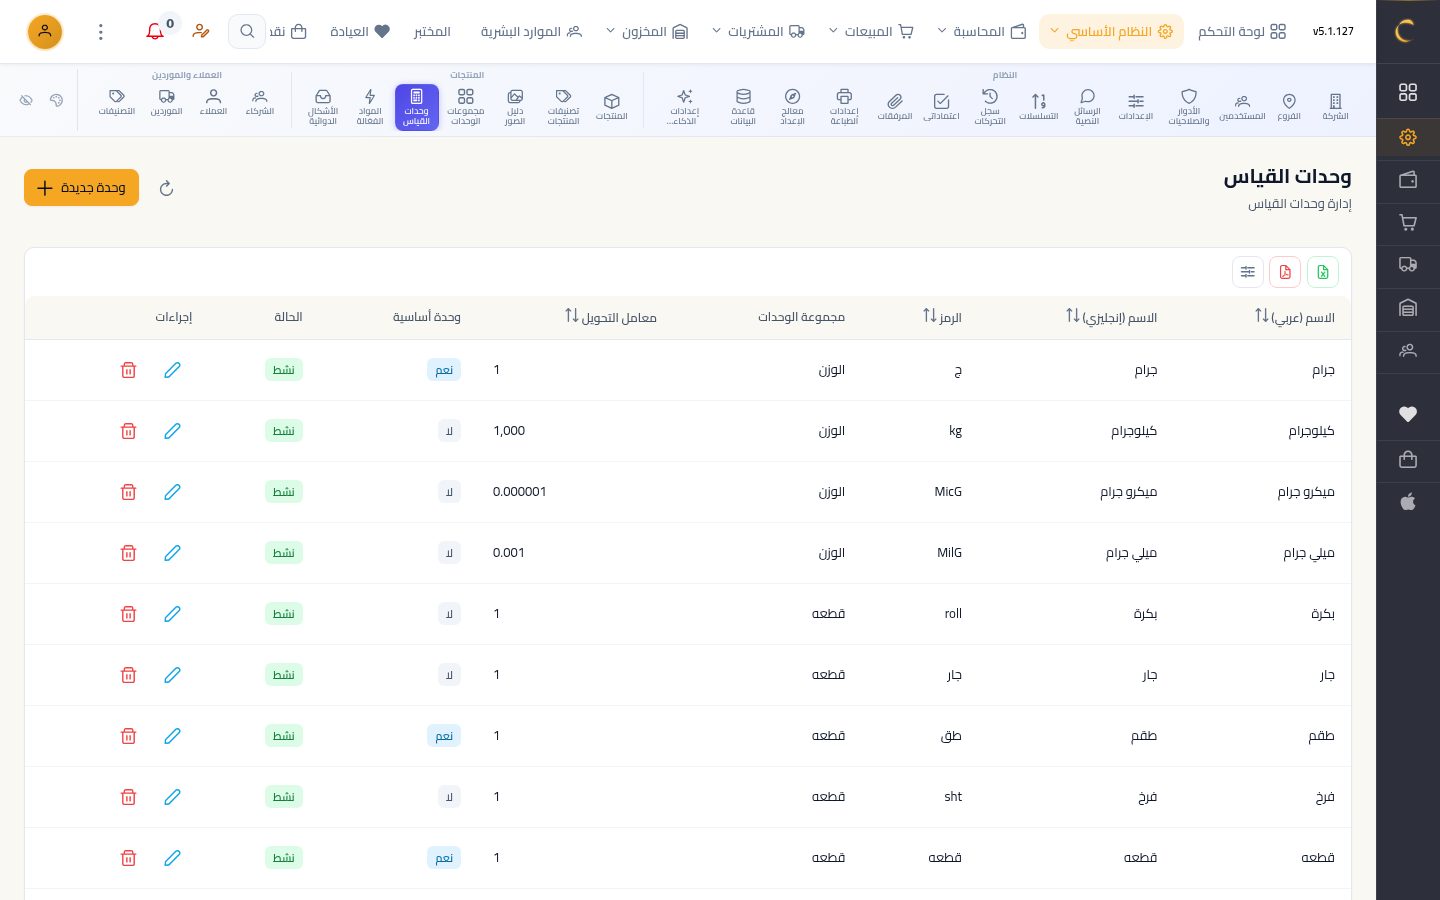Sort by الاسم (إنجليزي) column
This screenshot has width=1440, height=900.
click(1111, 317)
